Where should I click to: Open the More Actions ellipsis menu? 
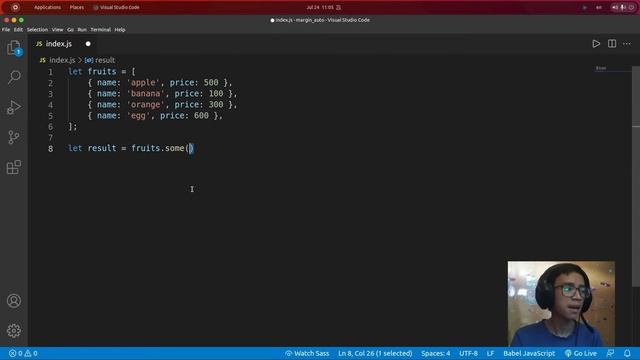pyautogui.click(x=627, y=44)
